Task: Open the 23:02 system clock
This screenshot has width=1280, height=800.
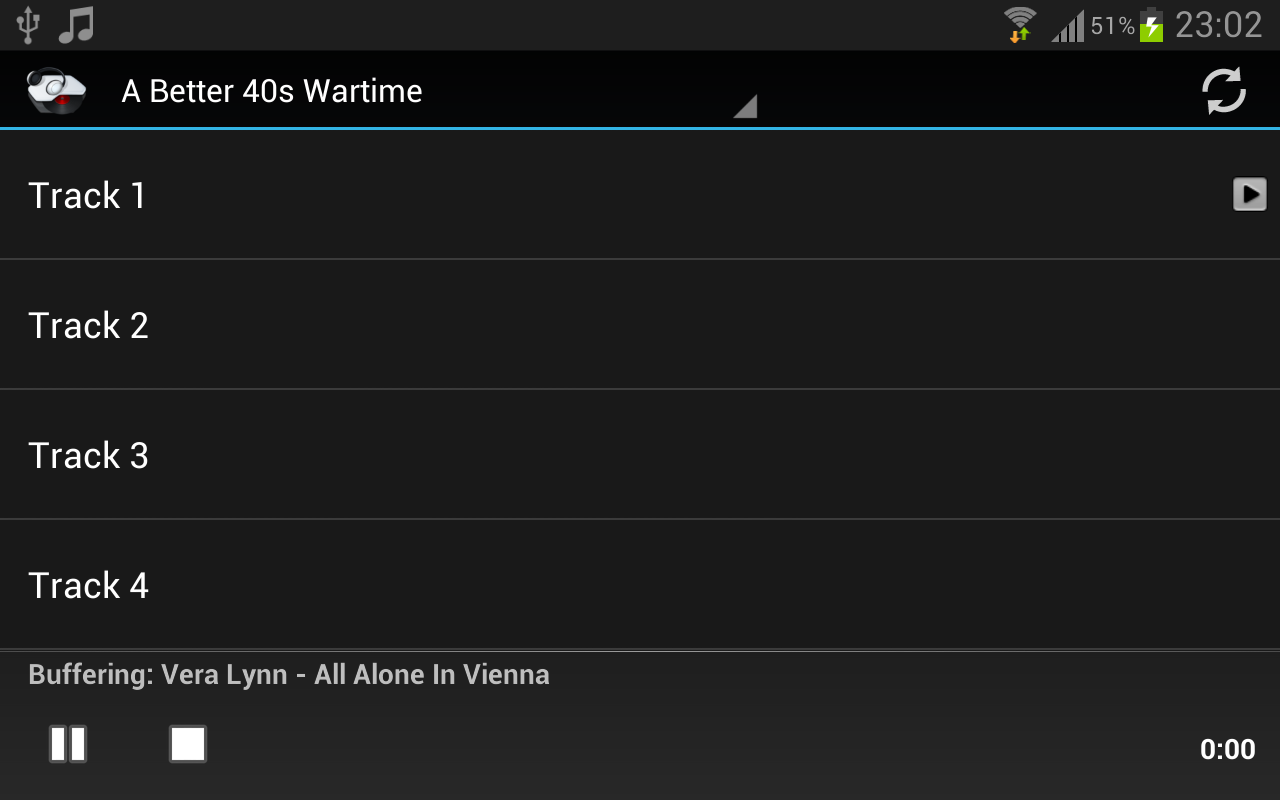Action: click(1218, 25)
